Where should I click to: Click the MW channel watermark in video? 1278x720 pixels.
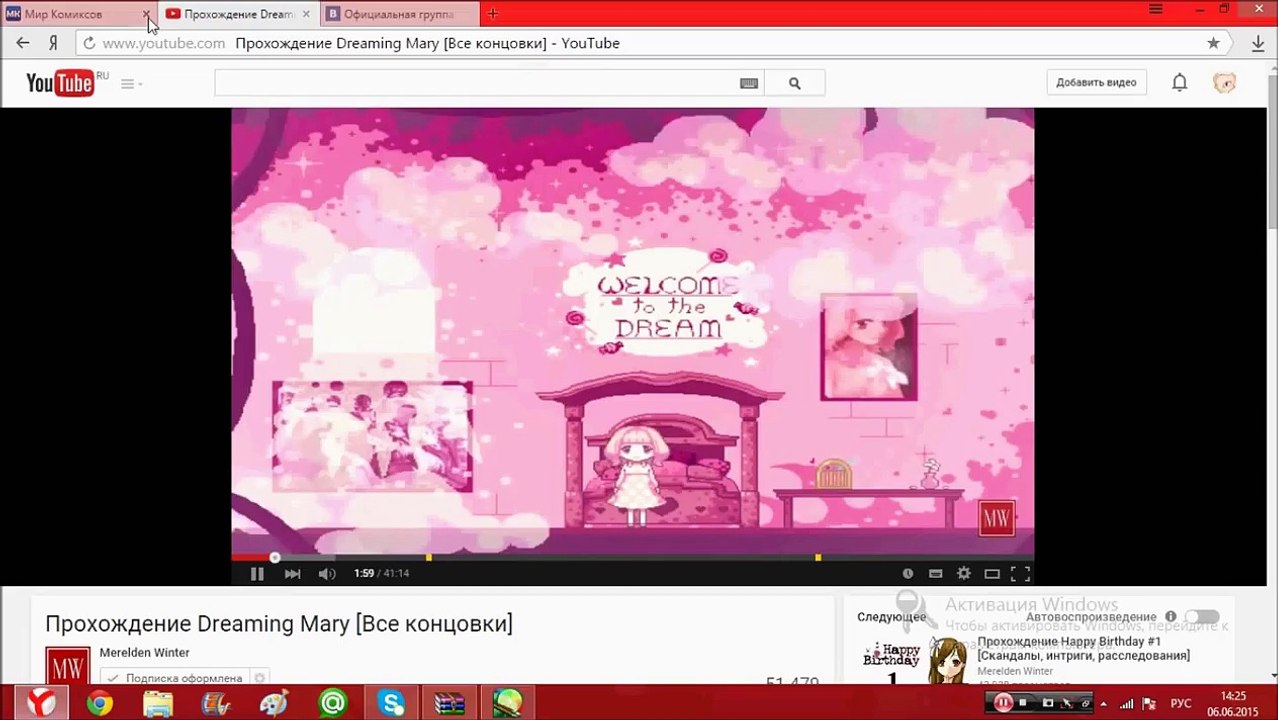996,518
